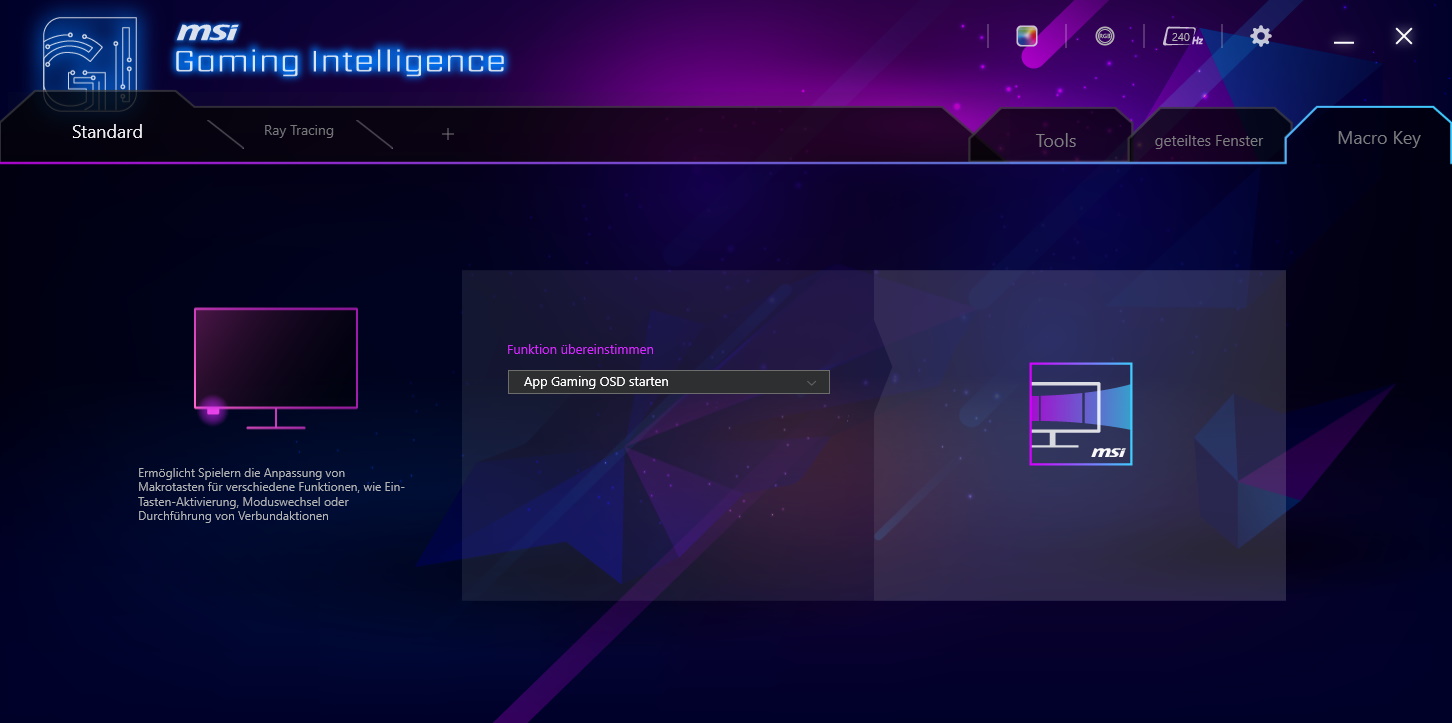Click the MSI Gaming OSD app icon
1452x723 pixels.
pos(1080,414)
